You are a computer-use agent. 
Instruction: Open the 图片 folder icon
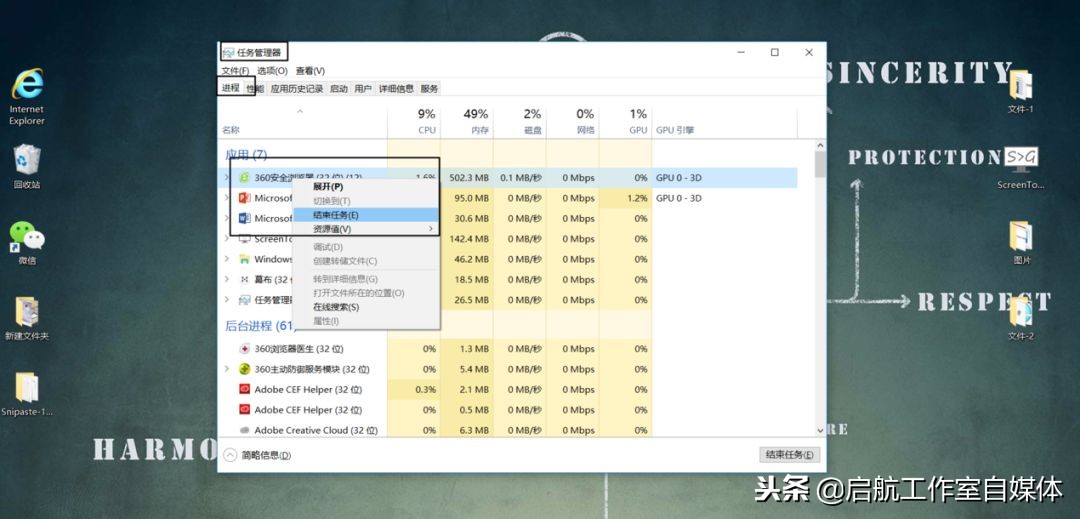pos(1021,242)
